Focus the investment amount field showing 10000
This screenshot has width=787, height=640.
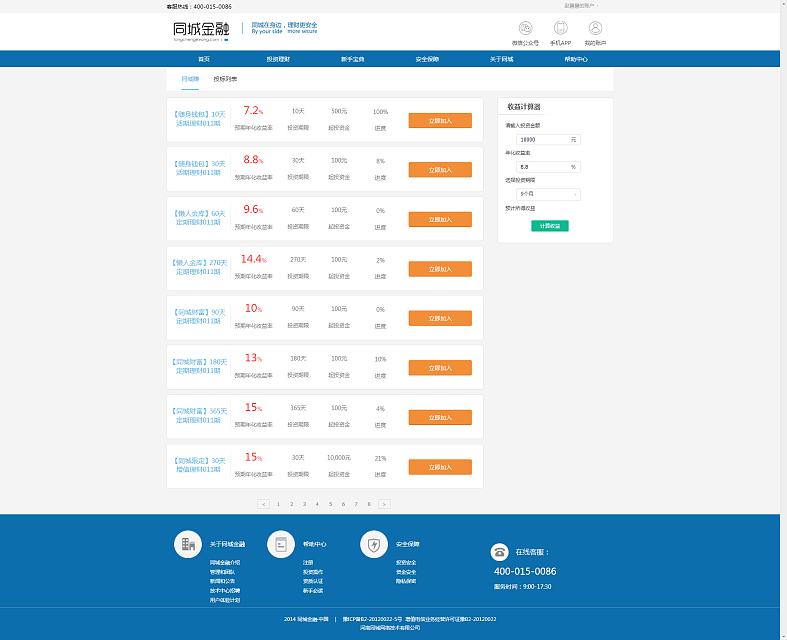point(548,140)
